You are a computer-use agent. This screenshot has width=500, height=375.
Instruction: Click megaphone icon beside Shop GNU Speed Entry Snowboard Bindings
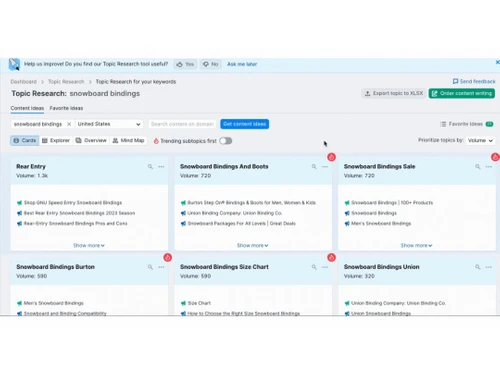point(19,203)
